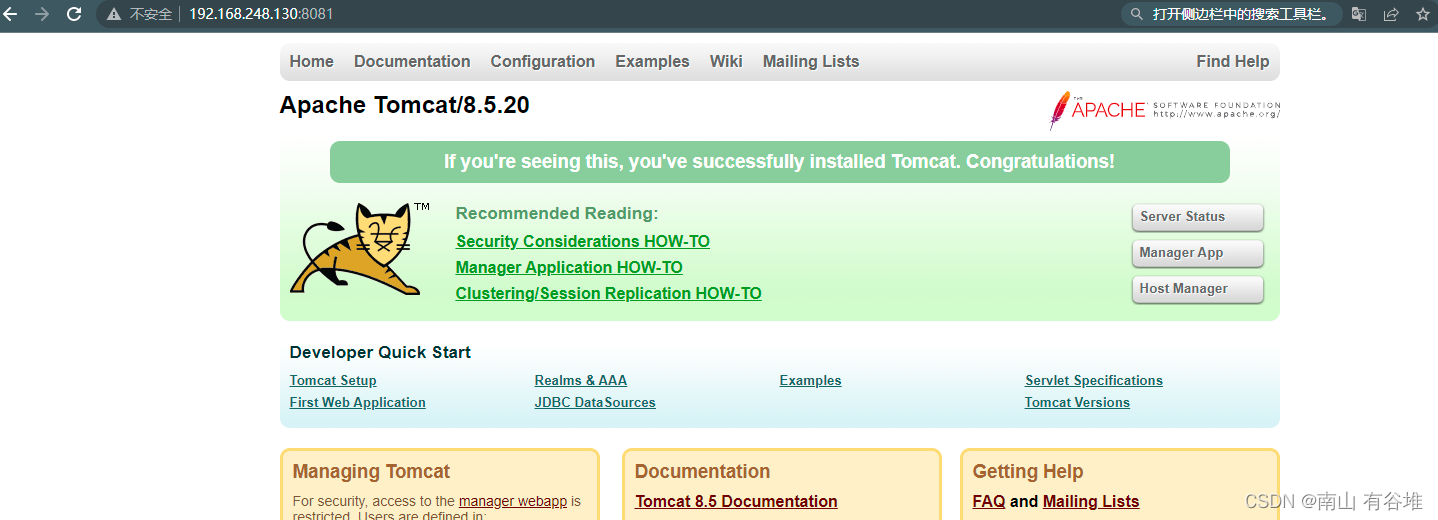Click the Host Manager button
The width and height of the screenshot is (1438, 520).
click(x=1197, y=289)
